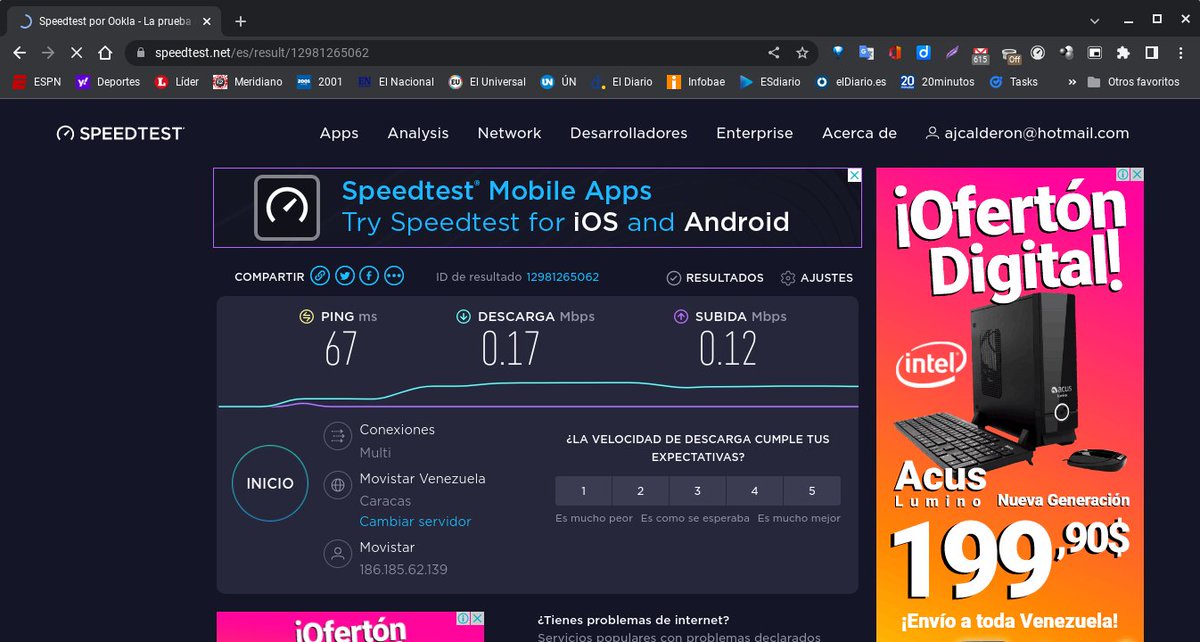
Task: Open the Network menu item
Action: [509, 132]
